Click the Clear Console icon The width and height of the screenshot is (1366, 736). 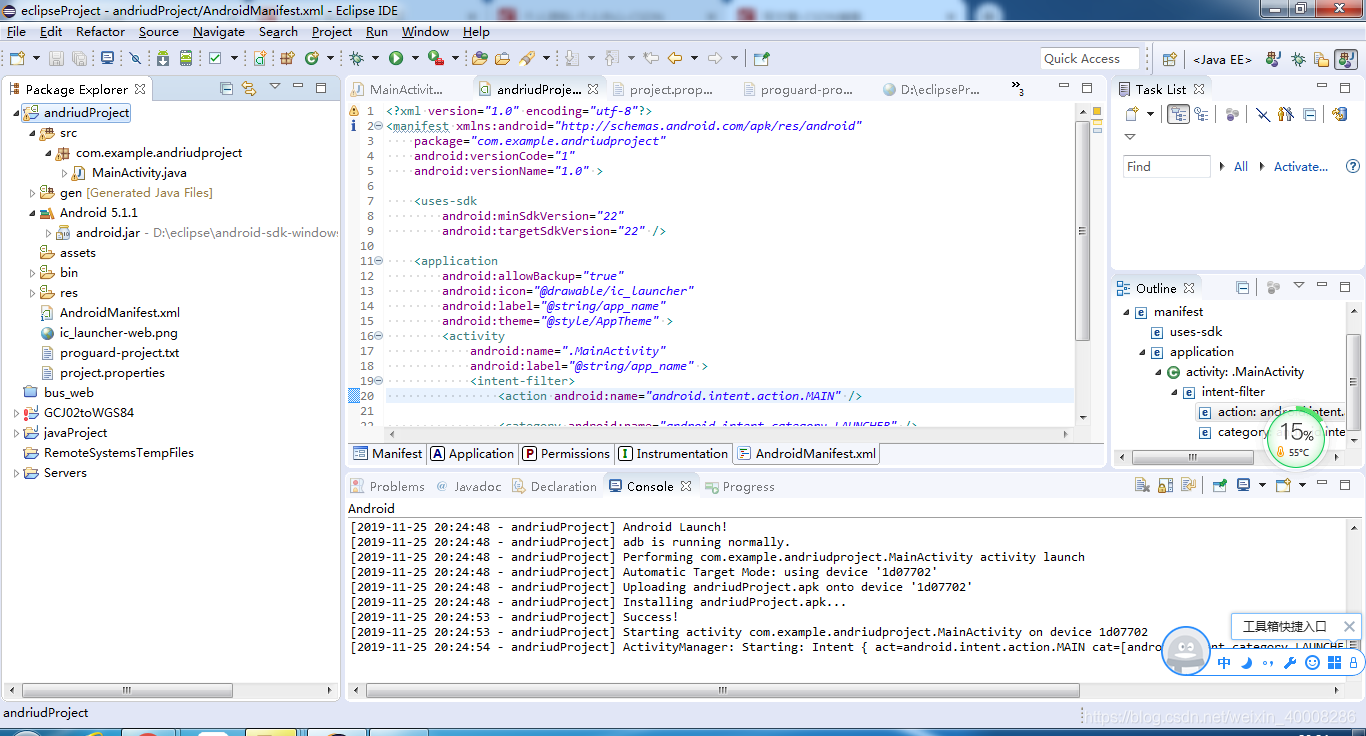(1142, 486)
